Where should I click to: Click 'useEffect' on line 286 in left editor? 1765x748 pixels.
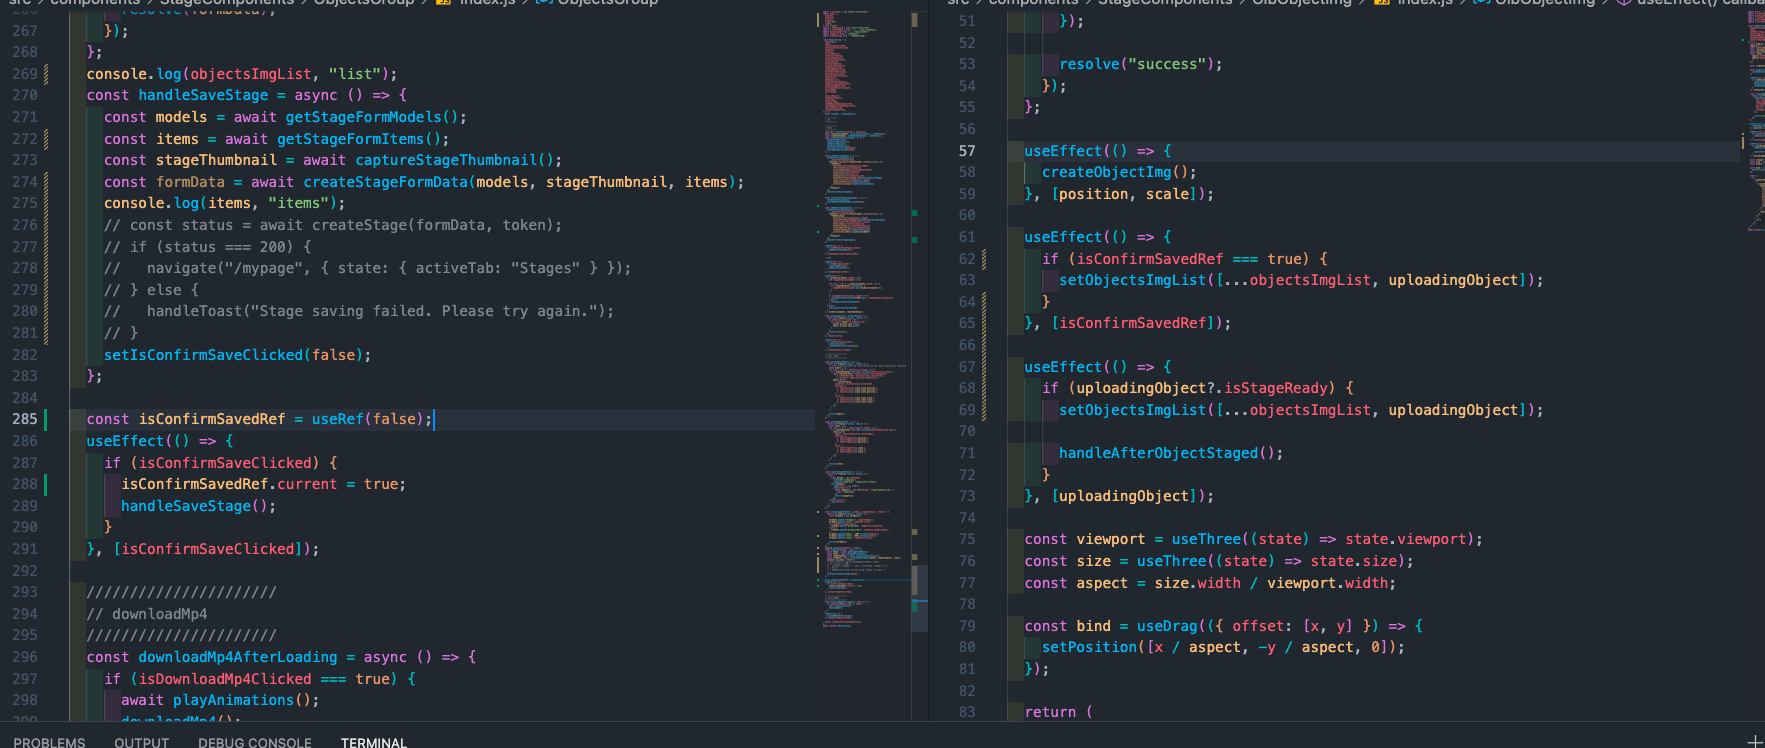point(125,441)
